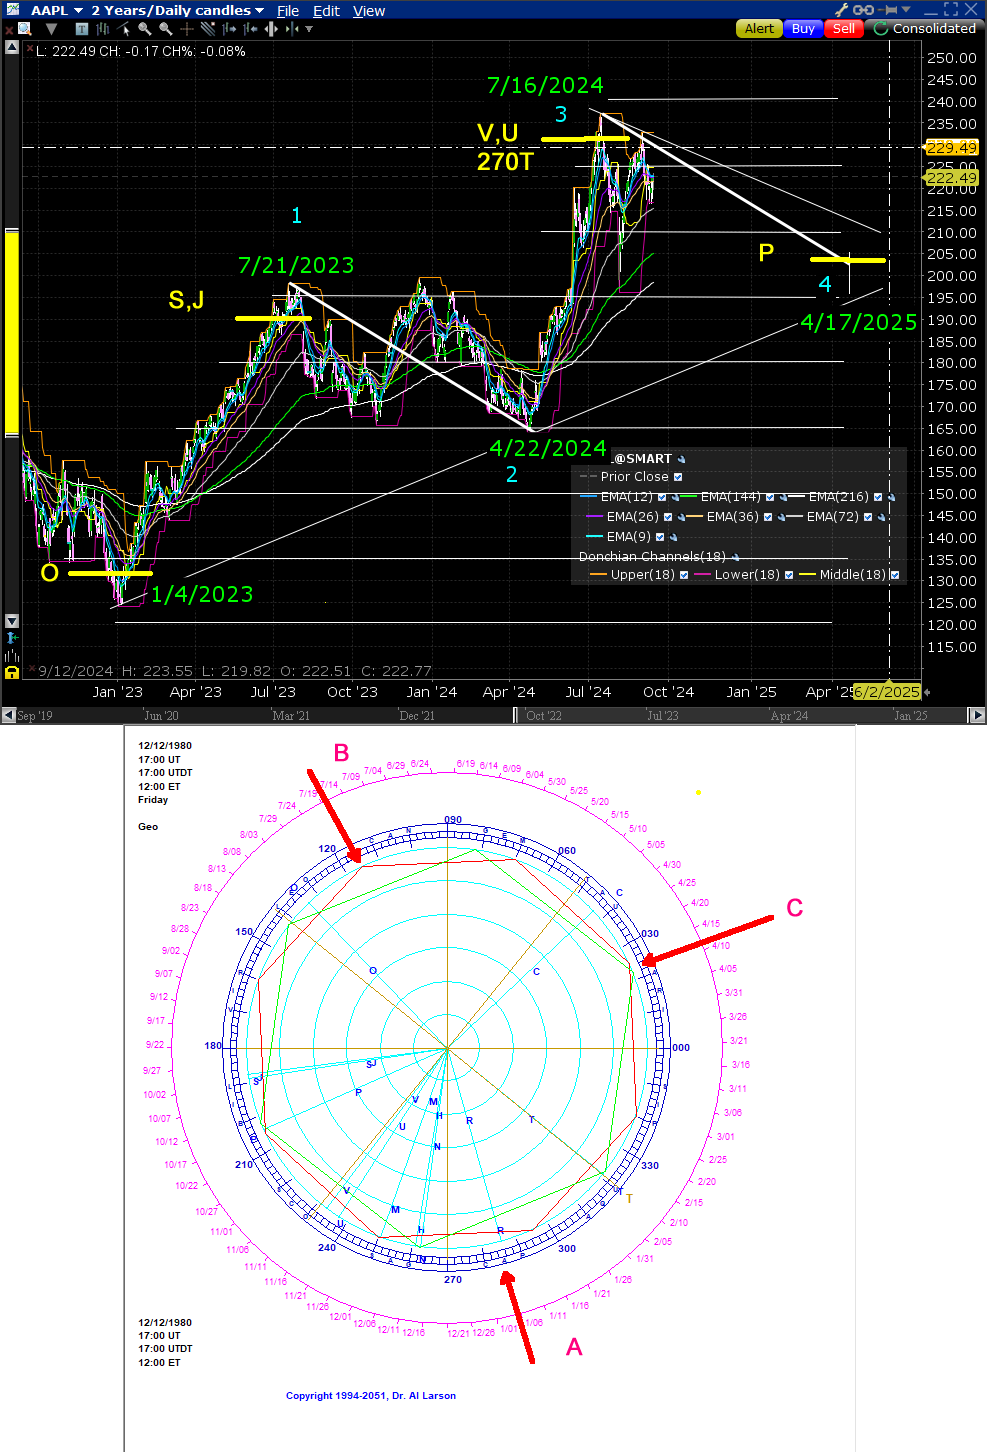Click the yellow Alert button

click(x=759, y=28)
